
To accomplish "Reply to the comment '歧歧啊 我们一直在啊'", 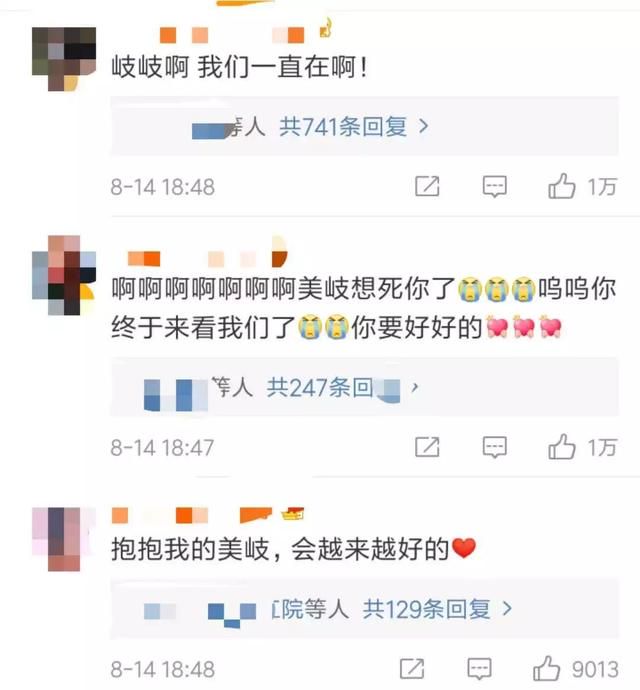I will click(x=495, y=187).
